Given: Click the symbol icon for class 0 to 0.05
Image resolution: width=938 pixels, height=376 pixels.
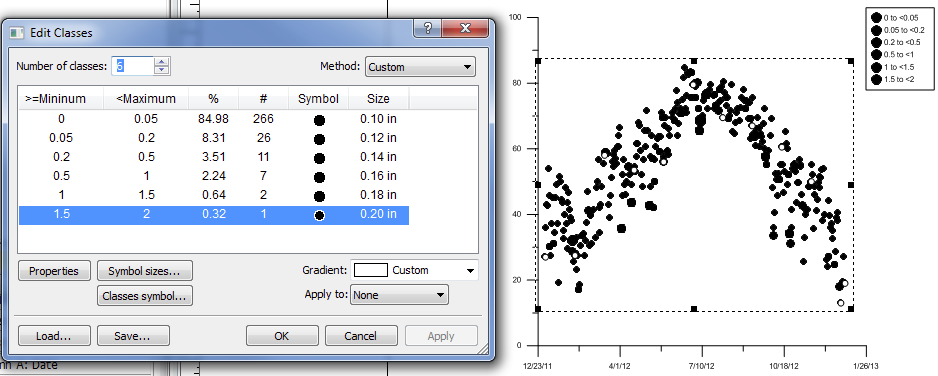Looking at the screenshot, I should tap(319, 120).
